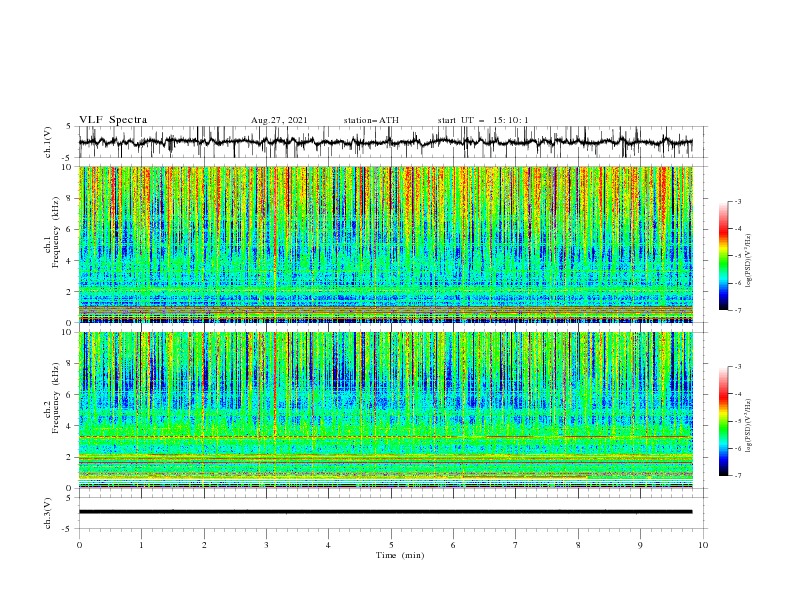792x612 pixels.
Task: Click the "ch.3(V)" axis label
Action: (x=48, y=513)
